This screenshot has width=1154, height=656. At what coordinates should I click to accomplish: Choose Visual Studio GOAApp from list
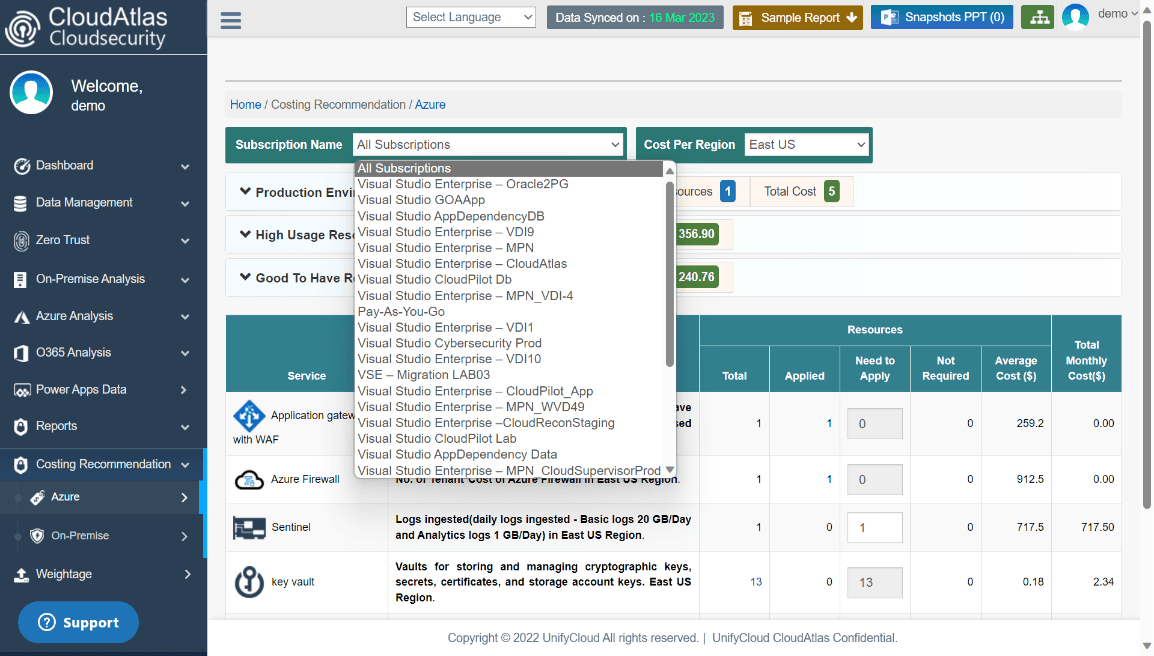[x=421, y=200]
